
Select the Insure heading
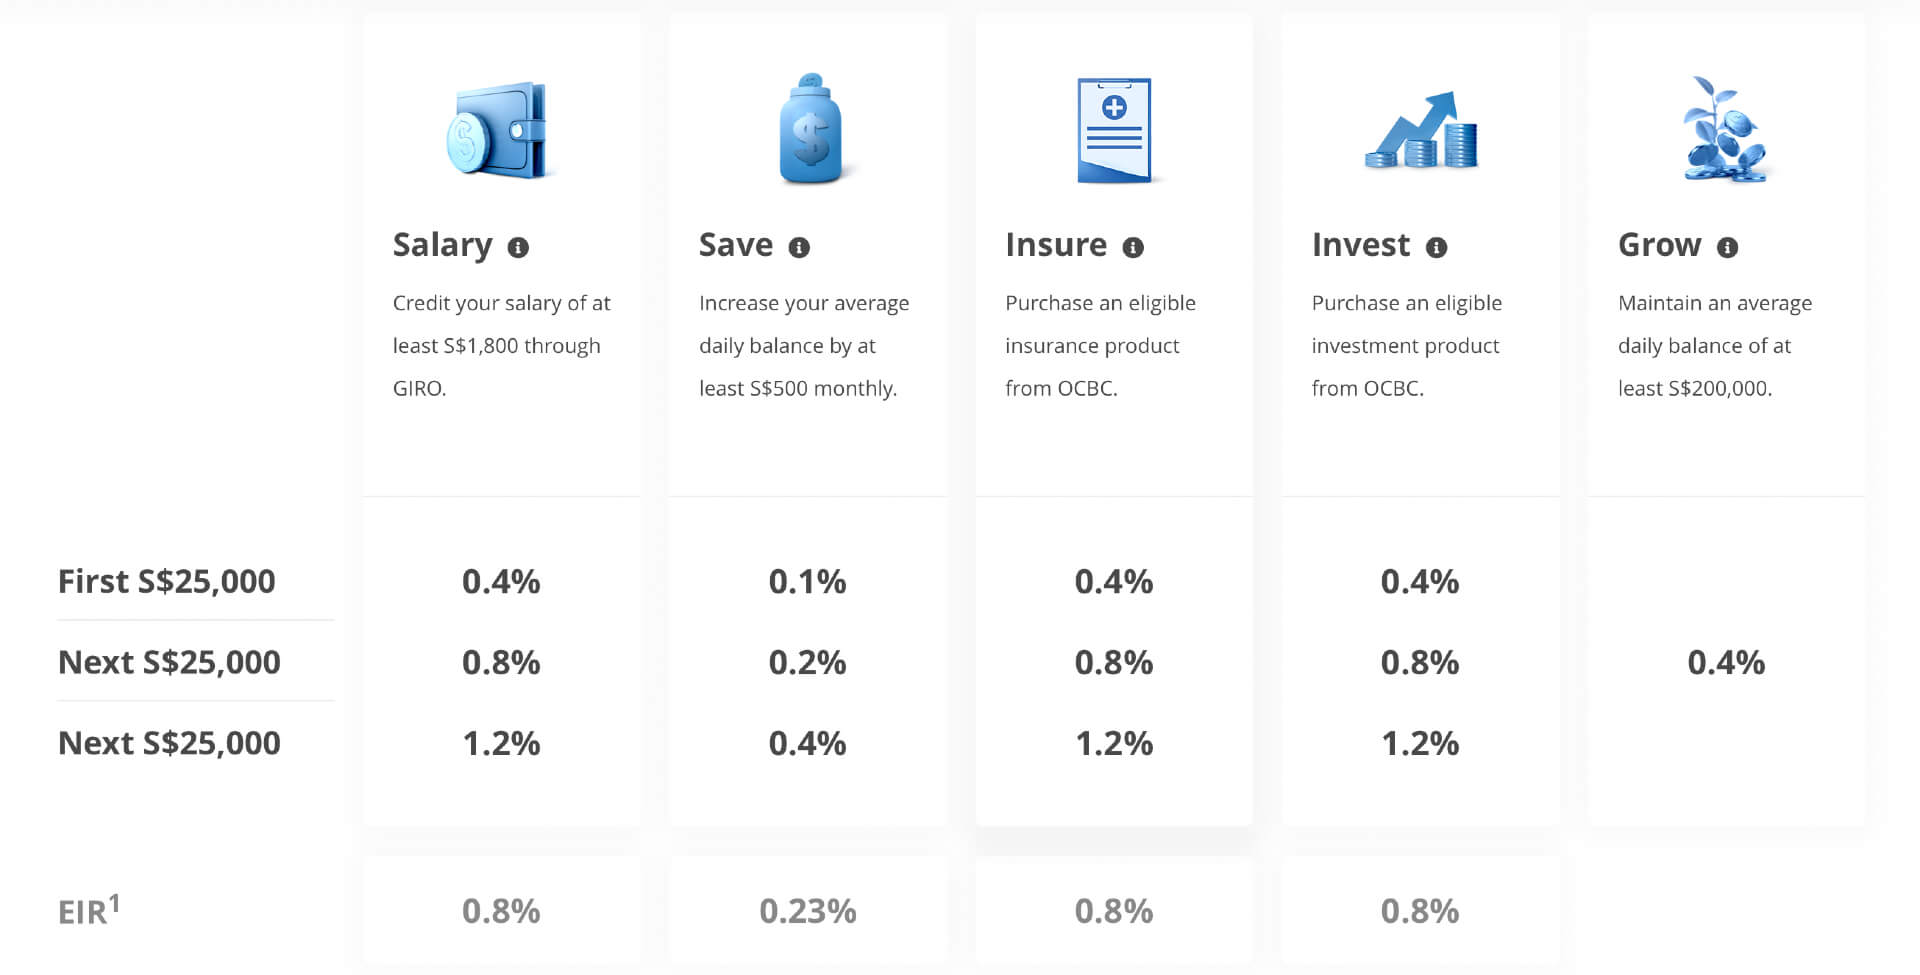point(1056,245)
